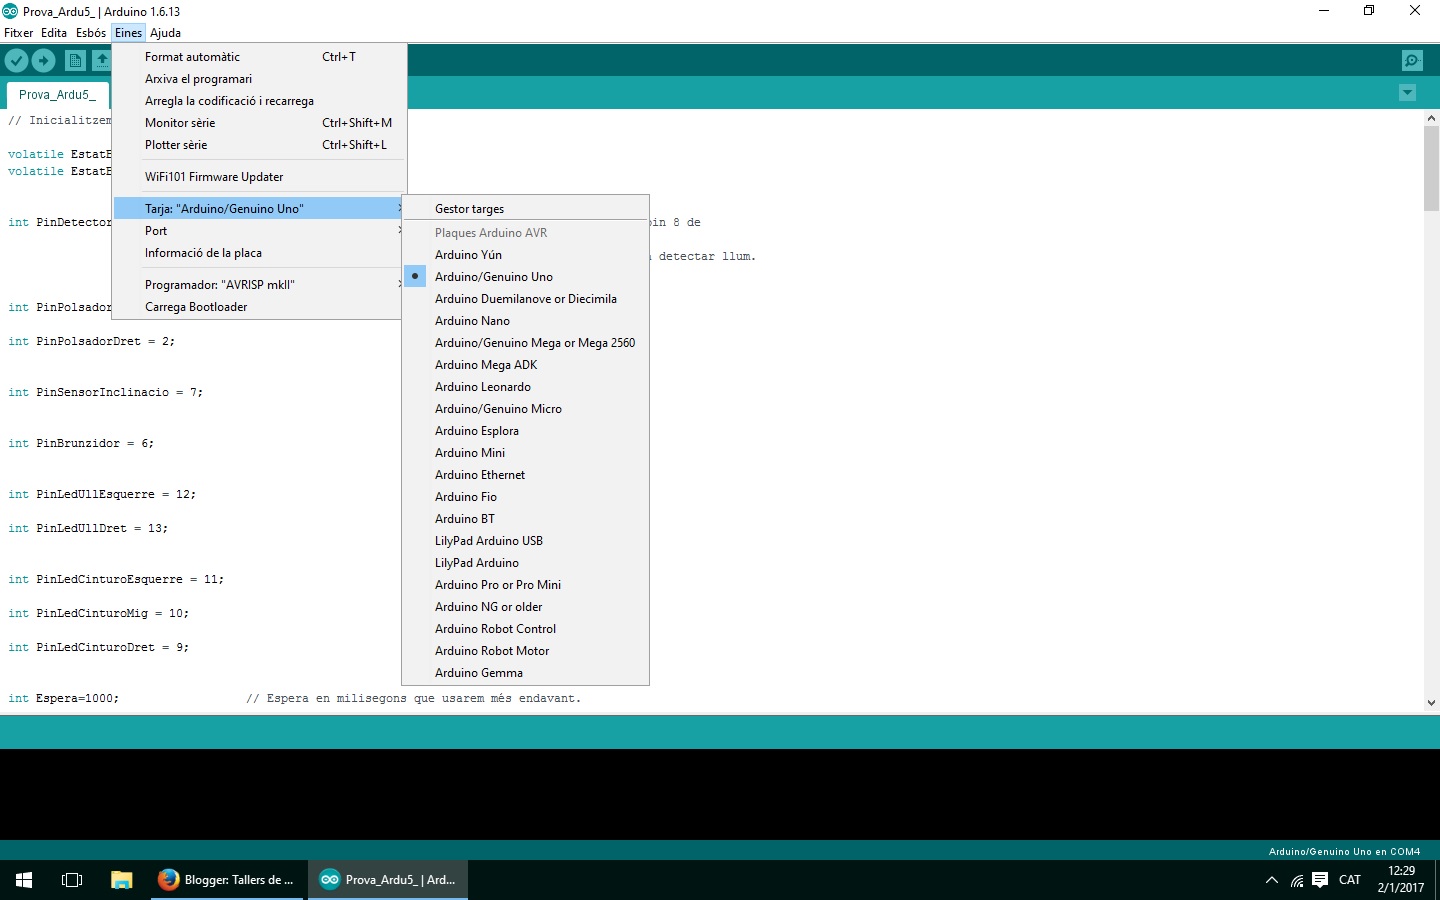Click code line 'int PinLedCinturoMig = 10;'
Viewport: 1440px width, 900px height.
pos(98,613)
